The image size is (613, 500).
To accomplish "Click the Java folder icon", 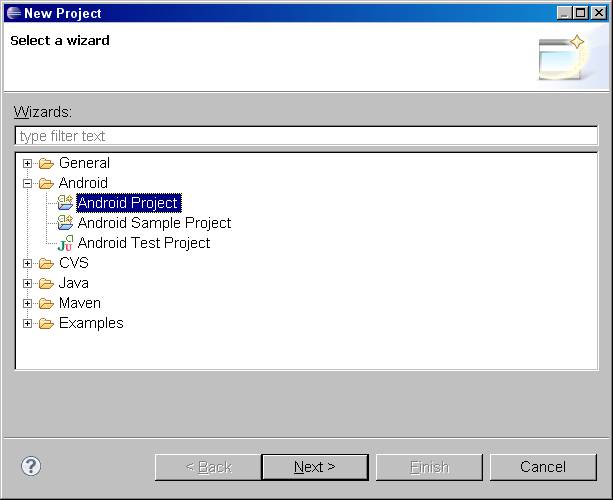I will [x=46, y=283].
